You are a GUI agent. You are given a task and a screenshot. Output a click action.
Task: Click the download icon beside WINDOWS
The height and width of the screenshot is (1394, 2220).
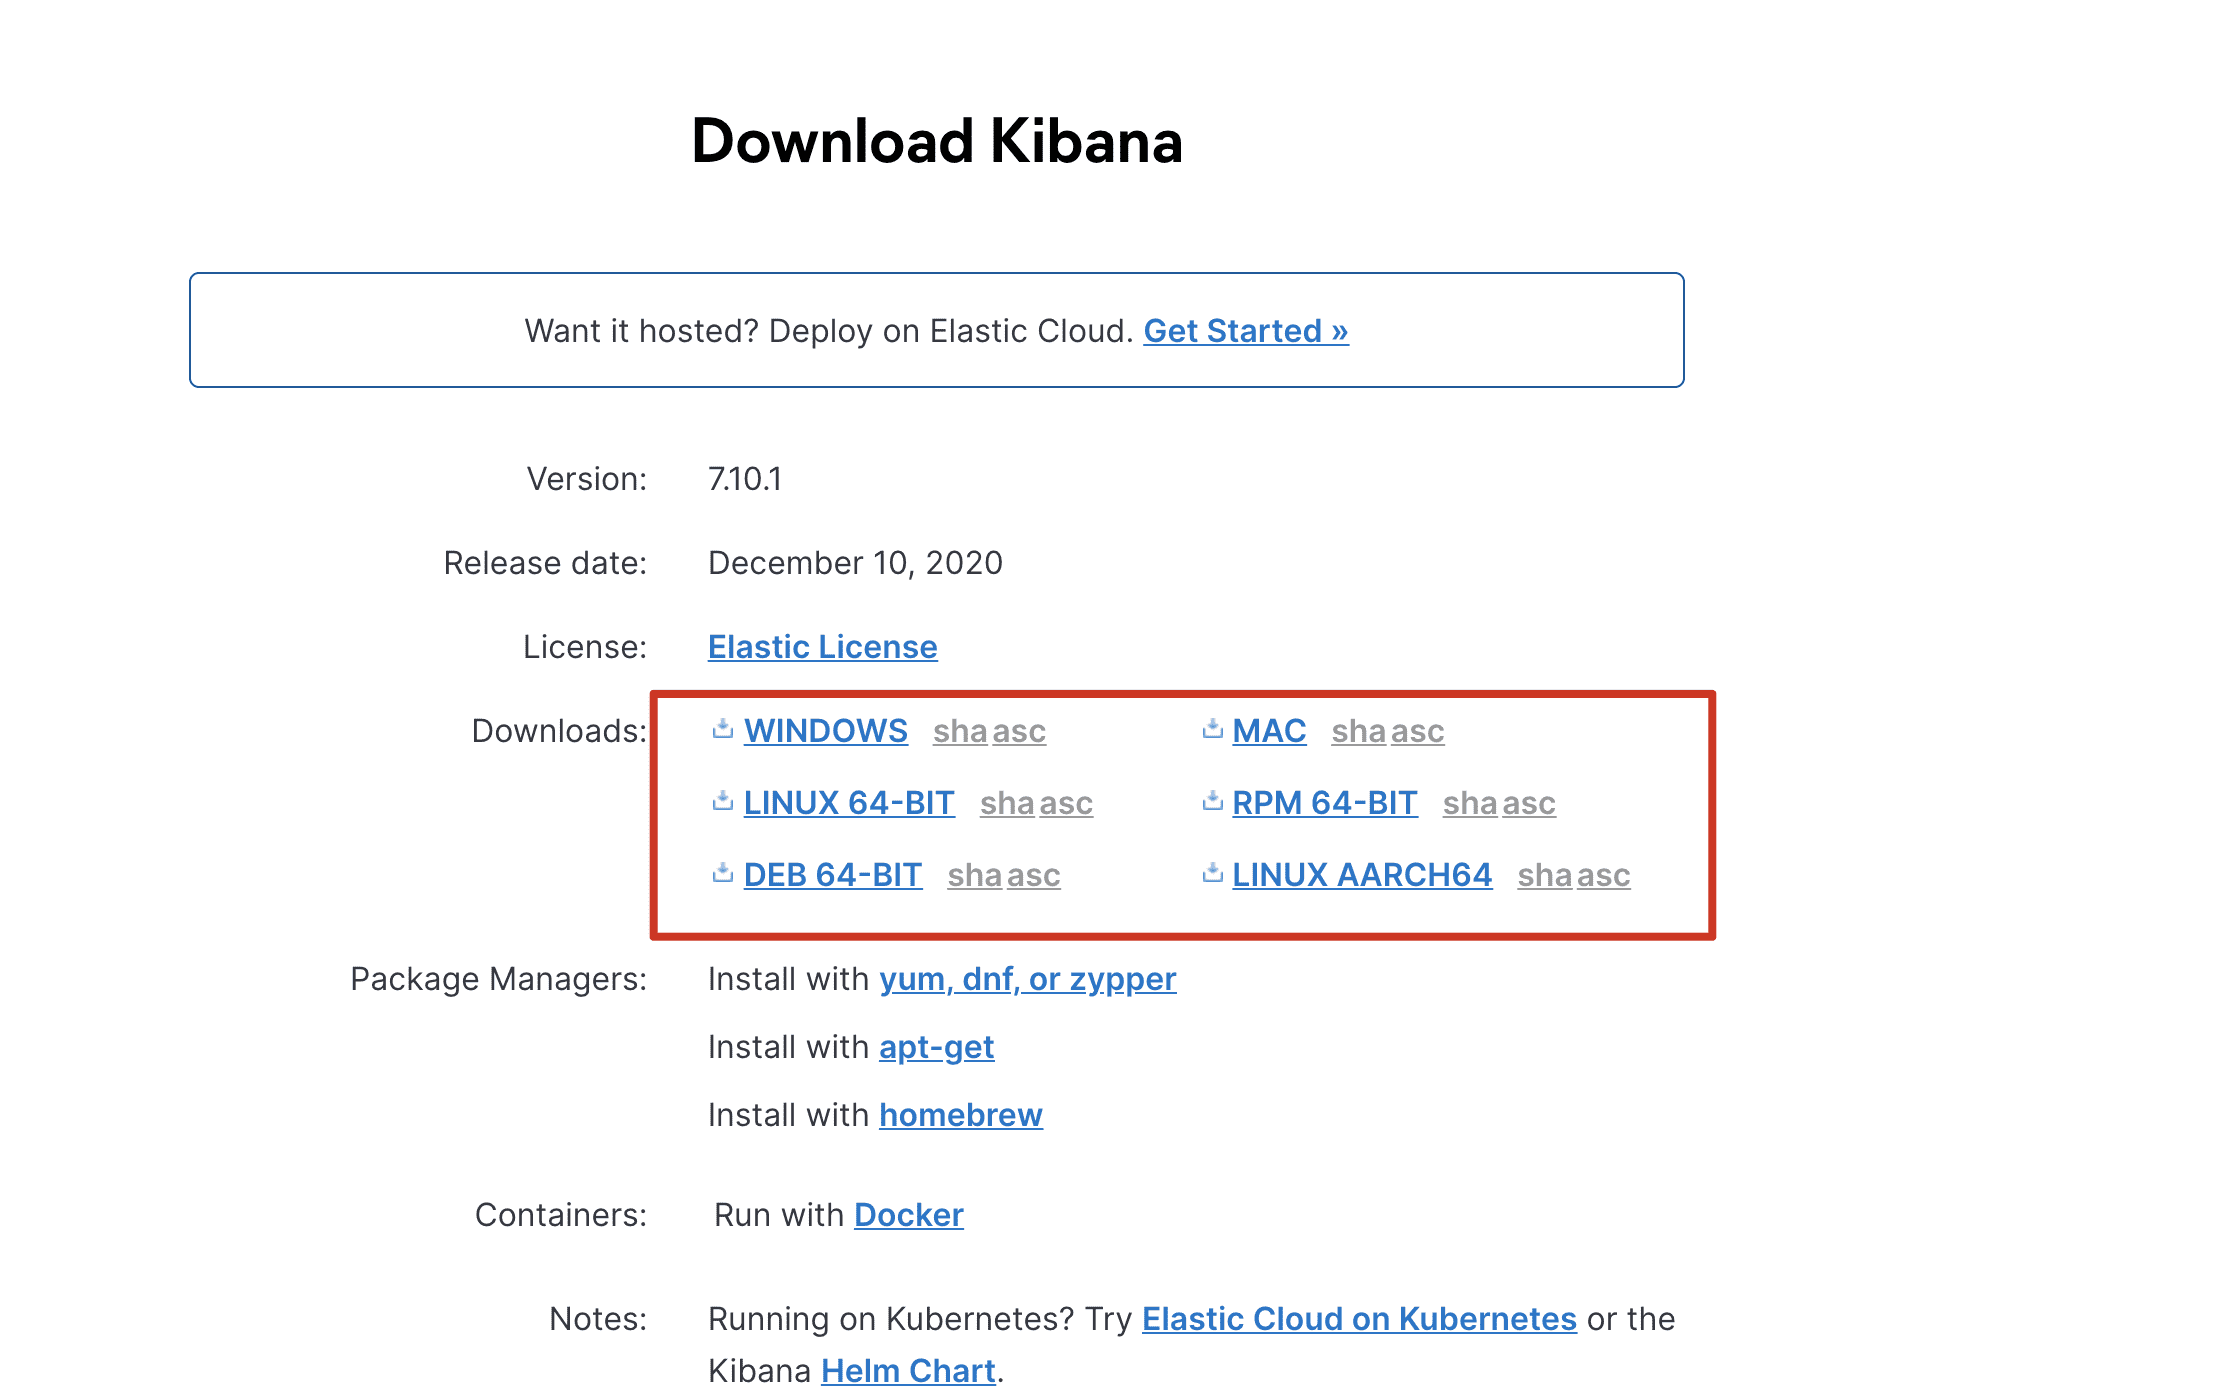pyautogui.click(x=722, y=730)
